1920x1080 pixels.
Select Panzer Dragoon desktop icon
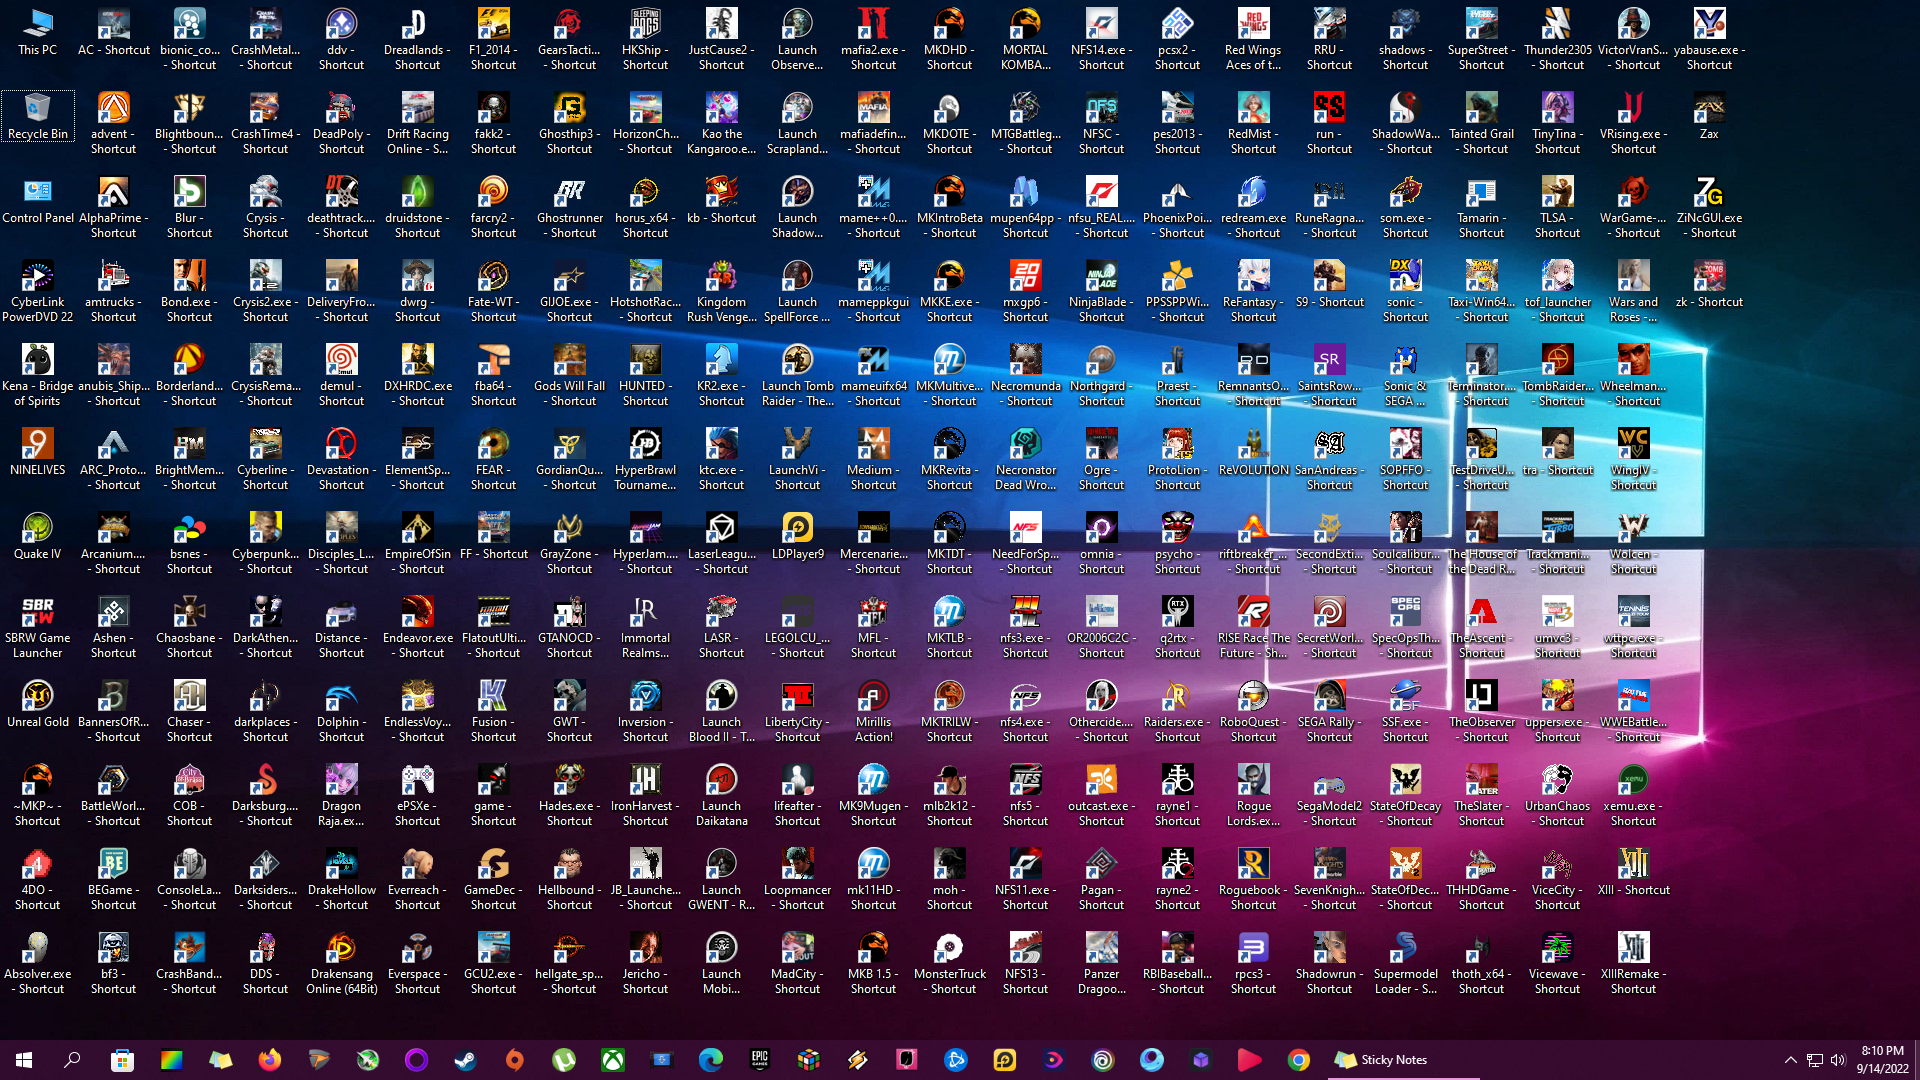[x=1102, y=963]
